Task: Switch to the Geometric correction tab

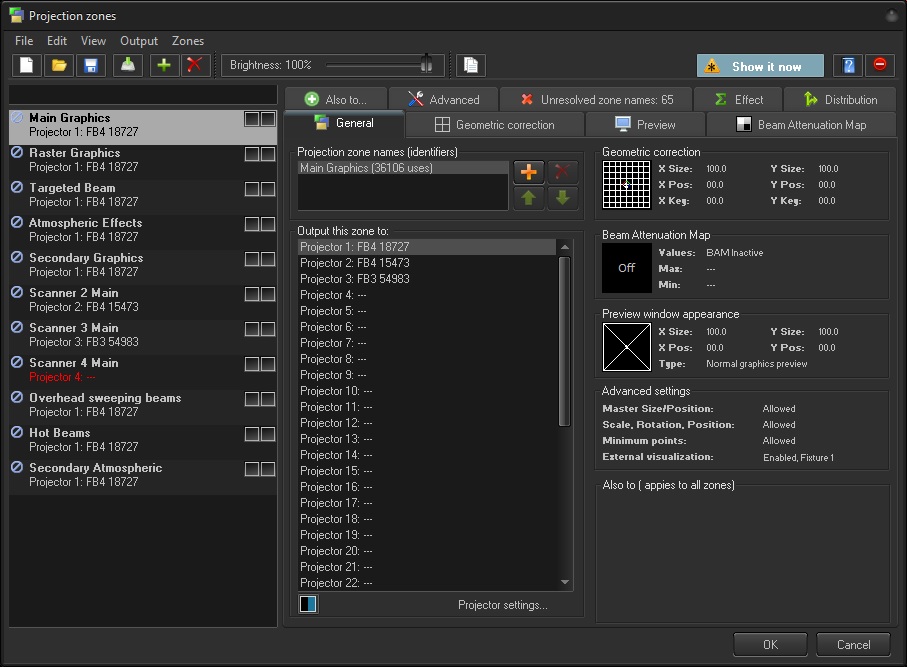Action: [494, 125]
